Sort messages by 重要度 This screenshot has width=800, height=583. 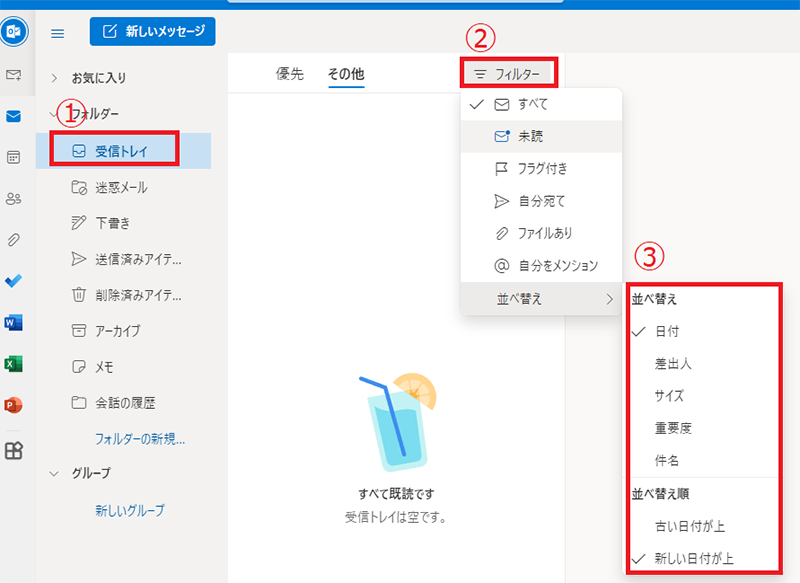coord(703,428)
